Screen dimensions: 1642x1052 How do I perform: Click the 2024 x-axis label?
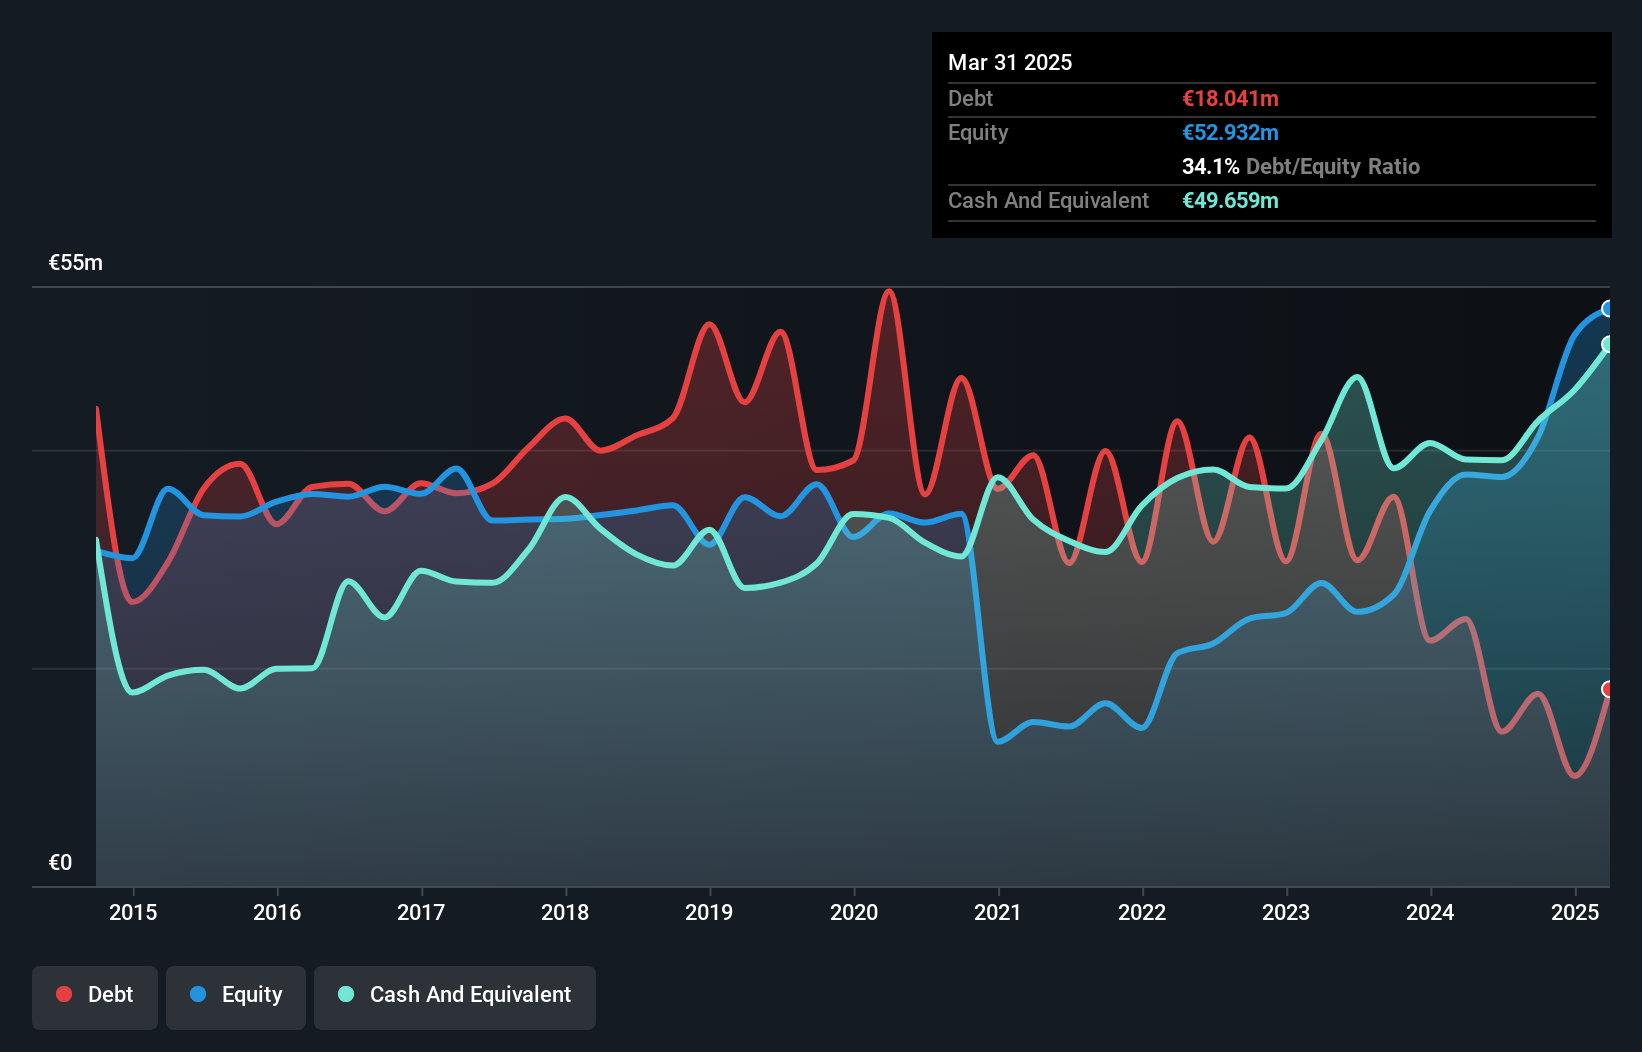coord(1430,912)
